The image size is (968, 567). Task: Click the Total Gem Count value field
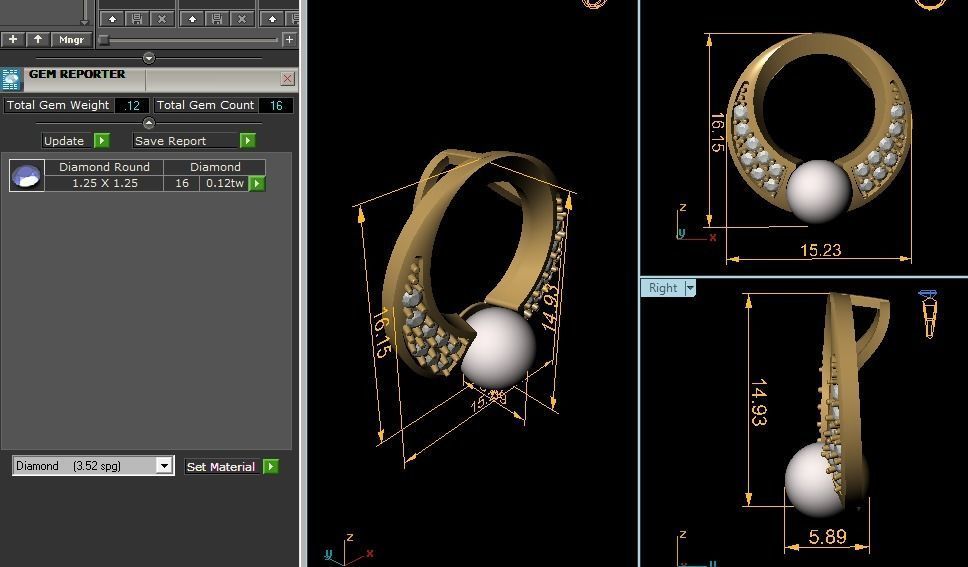click(x=275, y=106)
